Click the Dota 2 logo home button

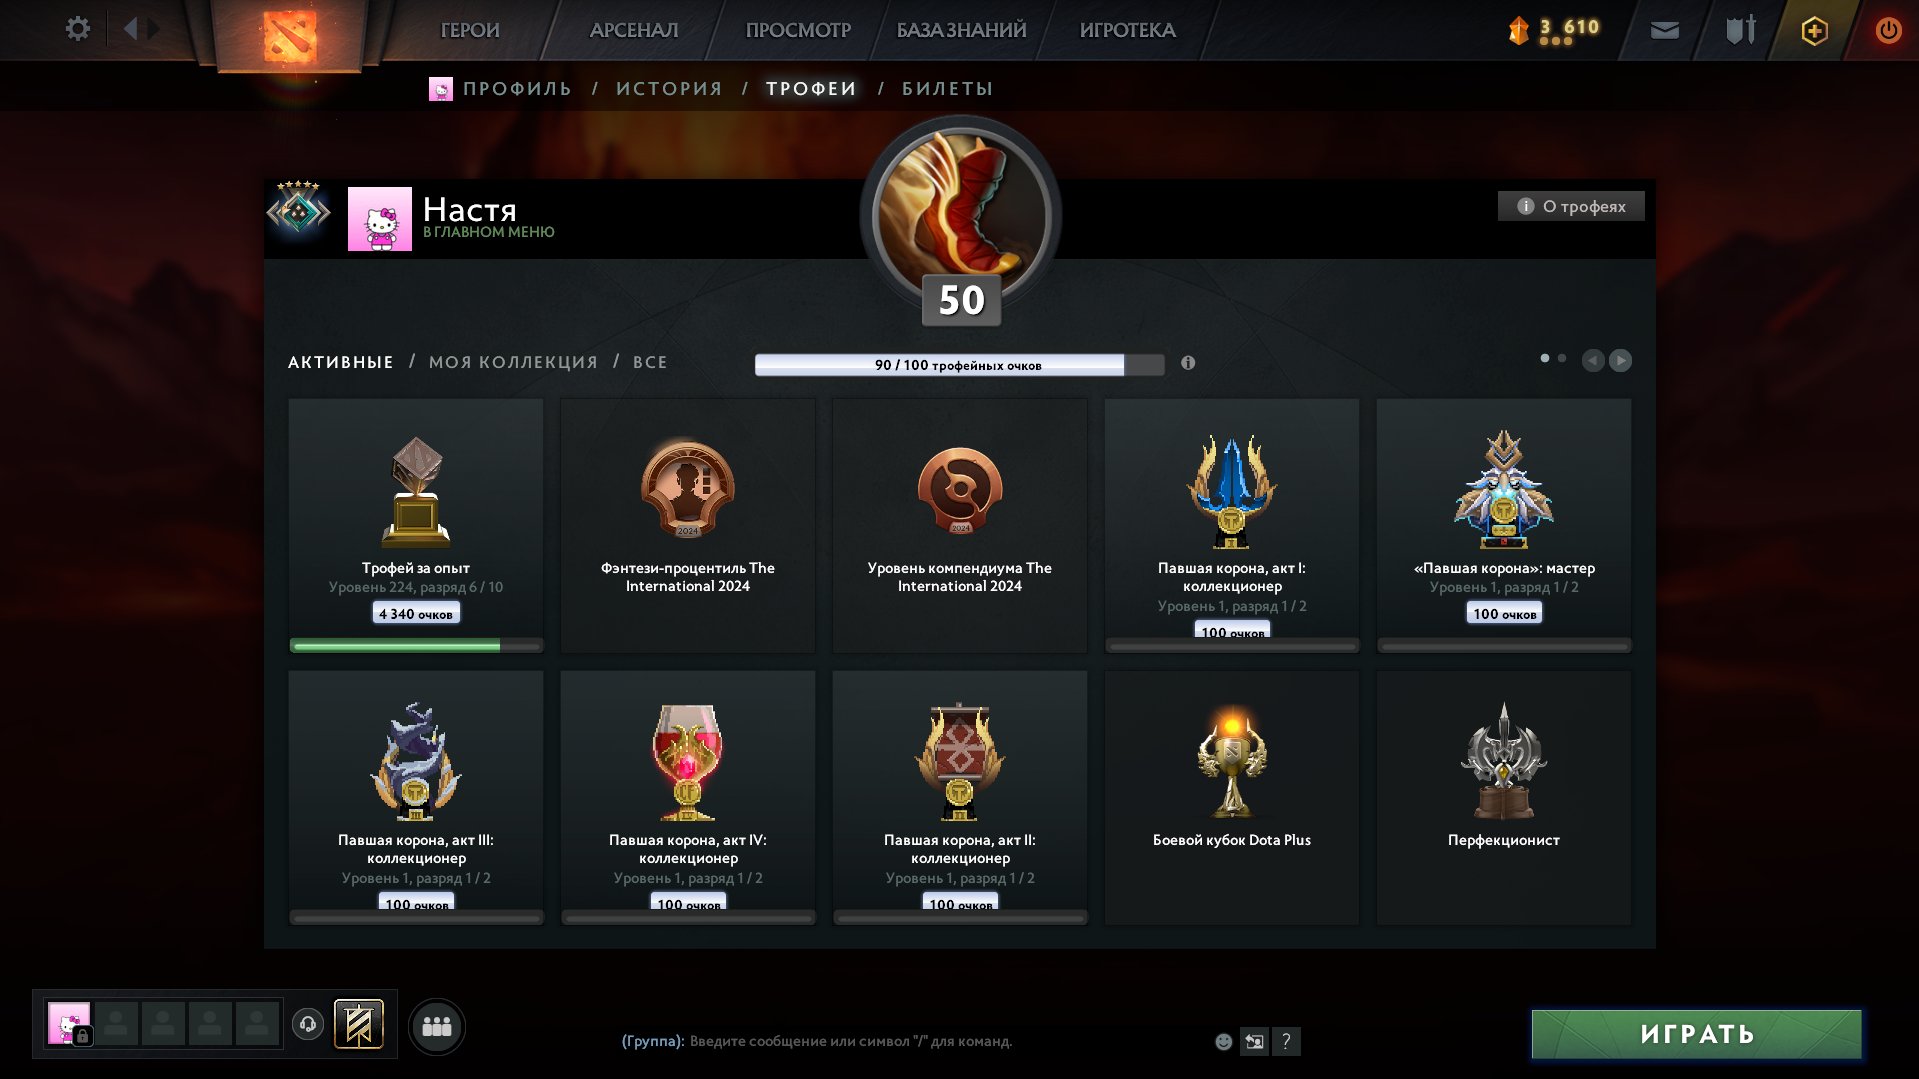290,35
